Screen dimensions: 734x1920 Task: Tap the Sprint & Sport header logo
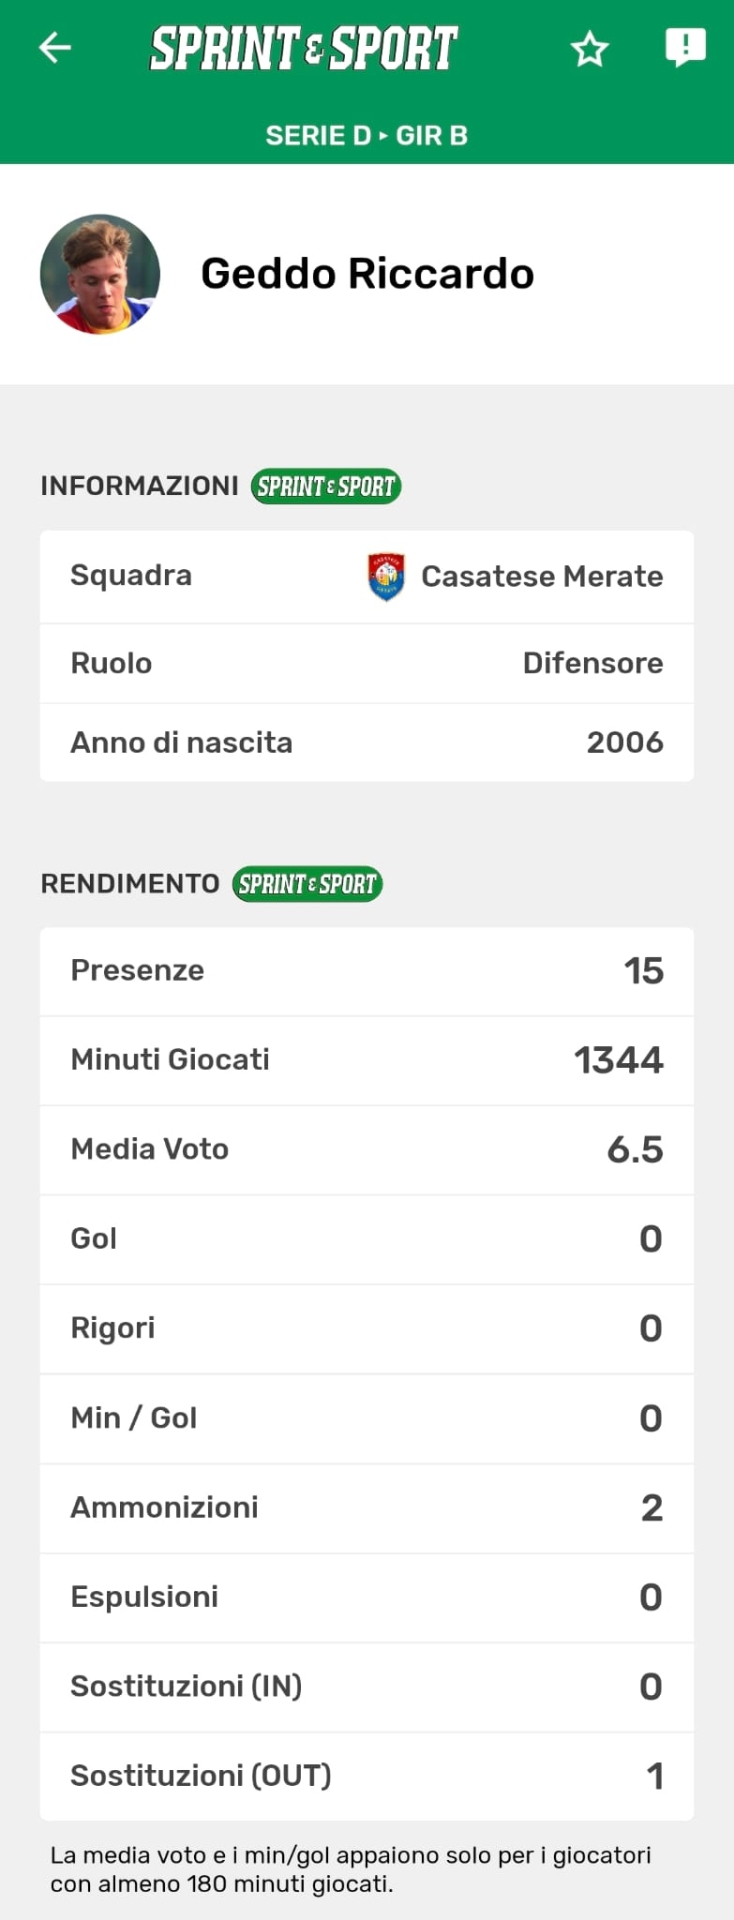pos(304,48)
